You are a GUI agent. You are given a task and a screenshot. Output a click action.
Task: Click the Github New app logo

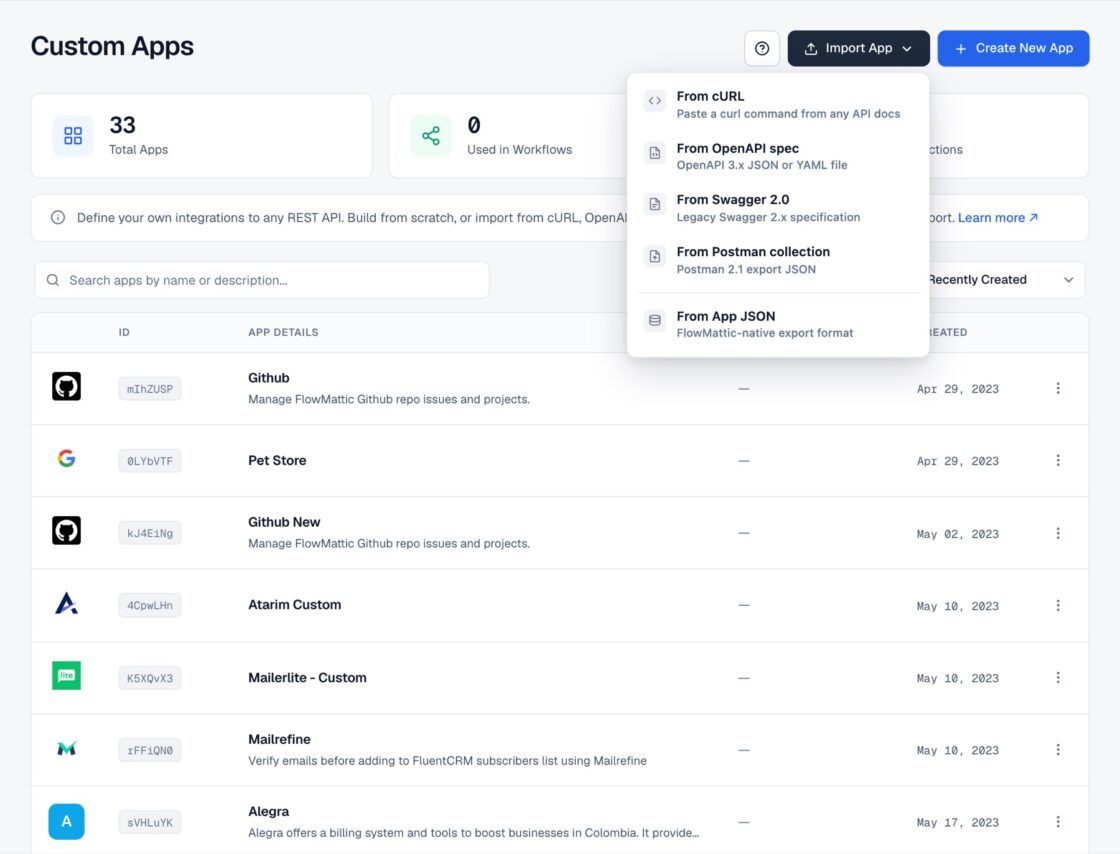coord(66,531)
